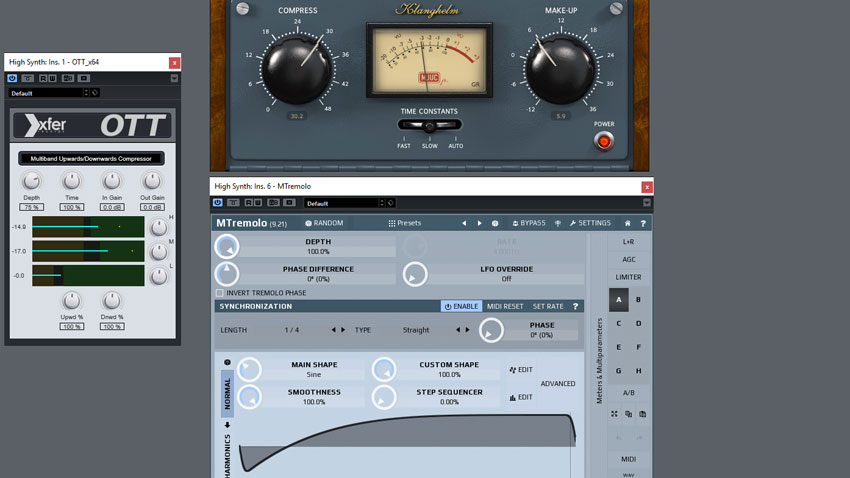This screenshot has width=850, height=478.
Task: Select the next preset arrow in MTremolo
Action: (x=479, y=223)
